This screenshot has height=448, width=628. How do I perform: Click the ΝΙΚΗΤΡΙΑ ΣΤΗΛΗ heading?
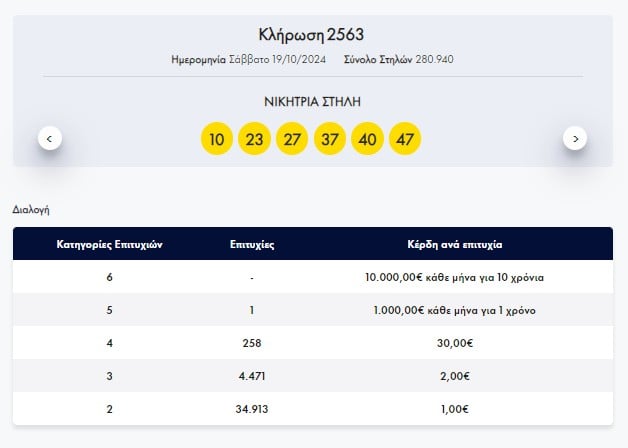312,102
